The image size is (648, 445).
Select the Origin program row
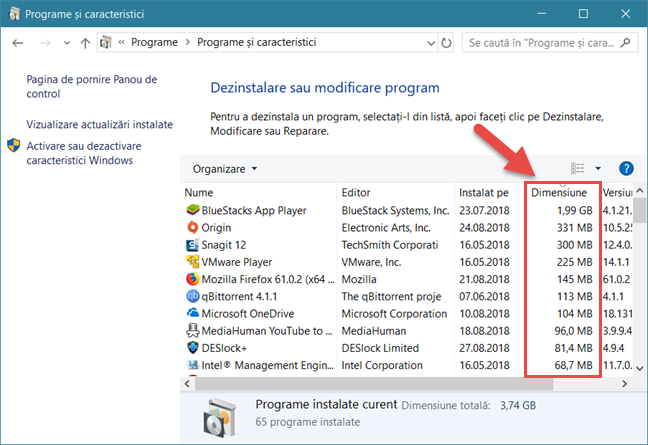click(407, 228)
